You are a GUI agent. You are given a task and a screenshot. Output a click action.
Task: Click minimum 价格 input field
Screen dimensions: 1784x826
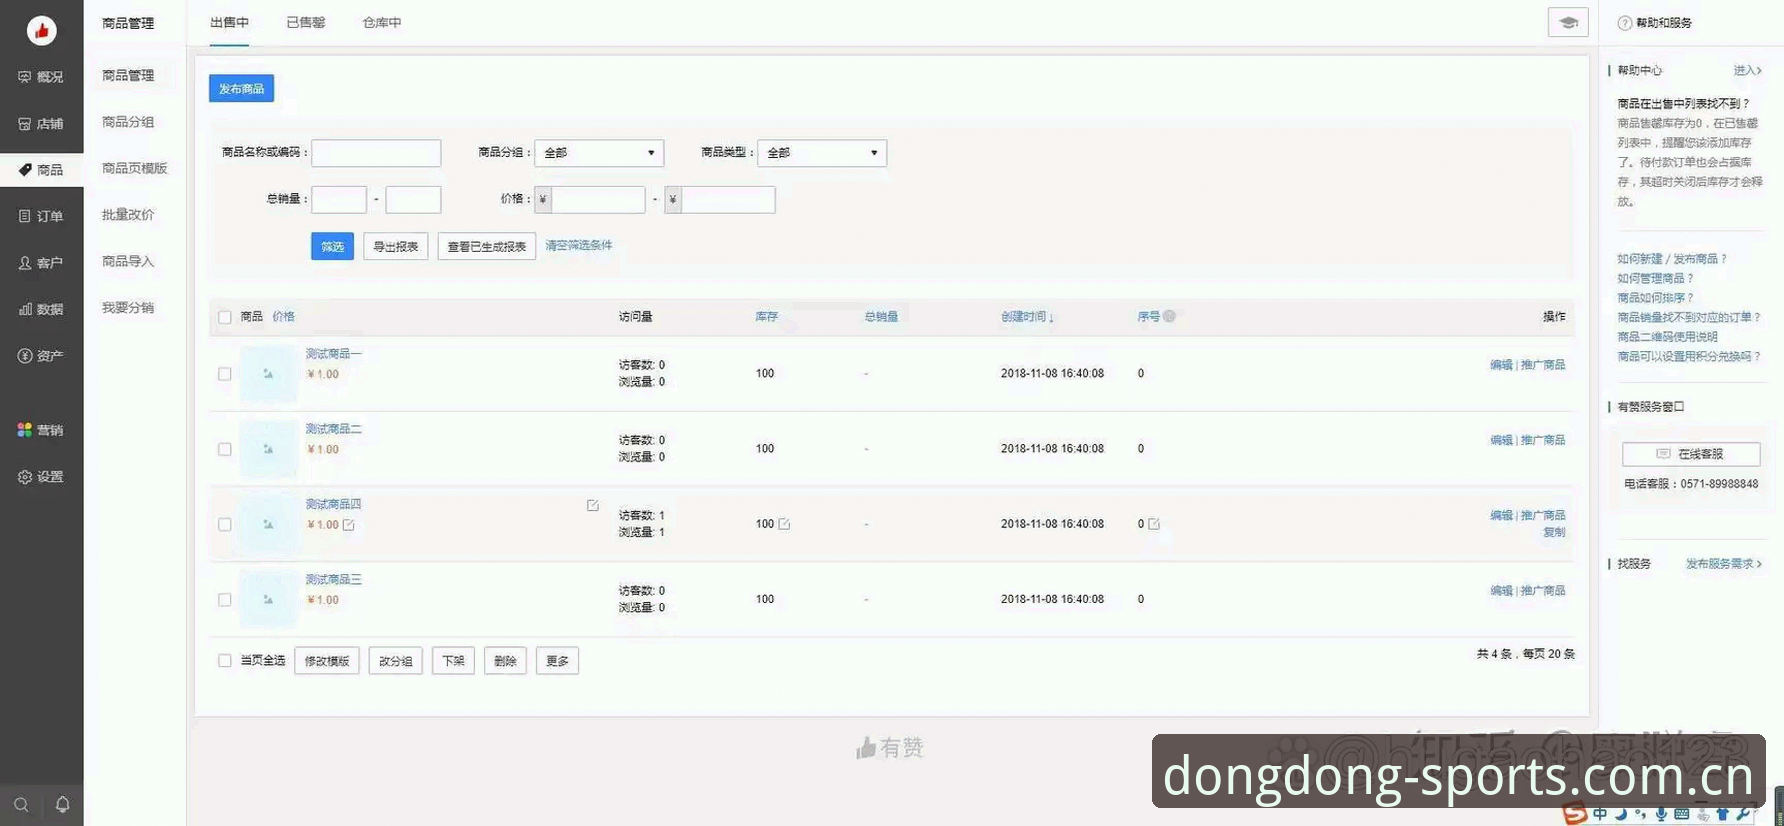[x=598, y=200]
